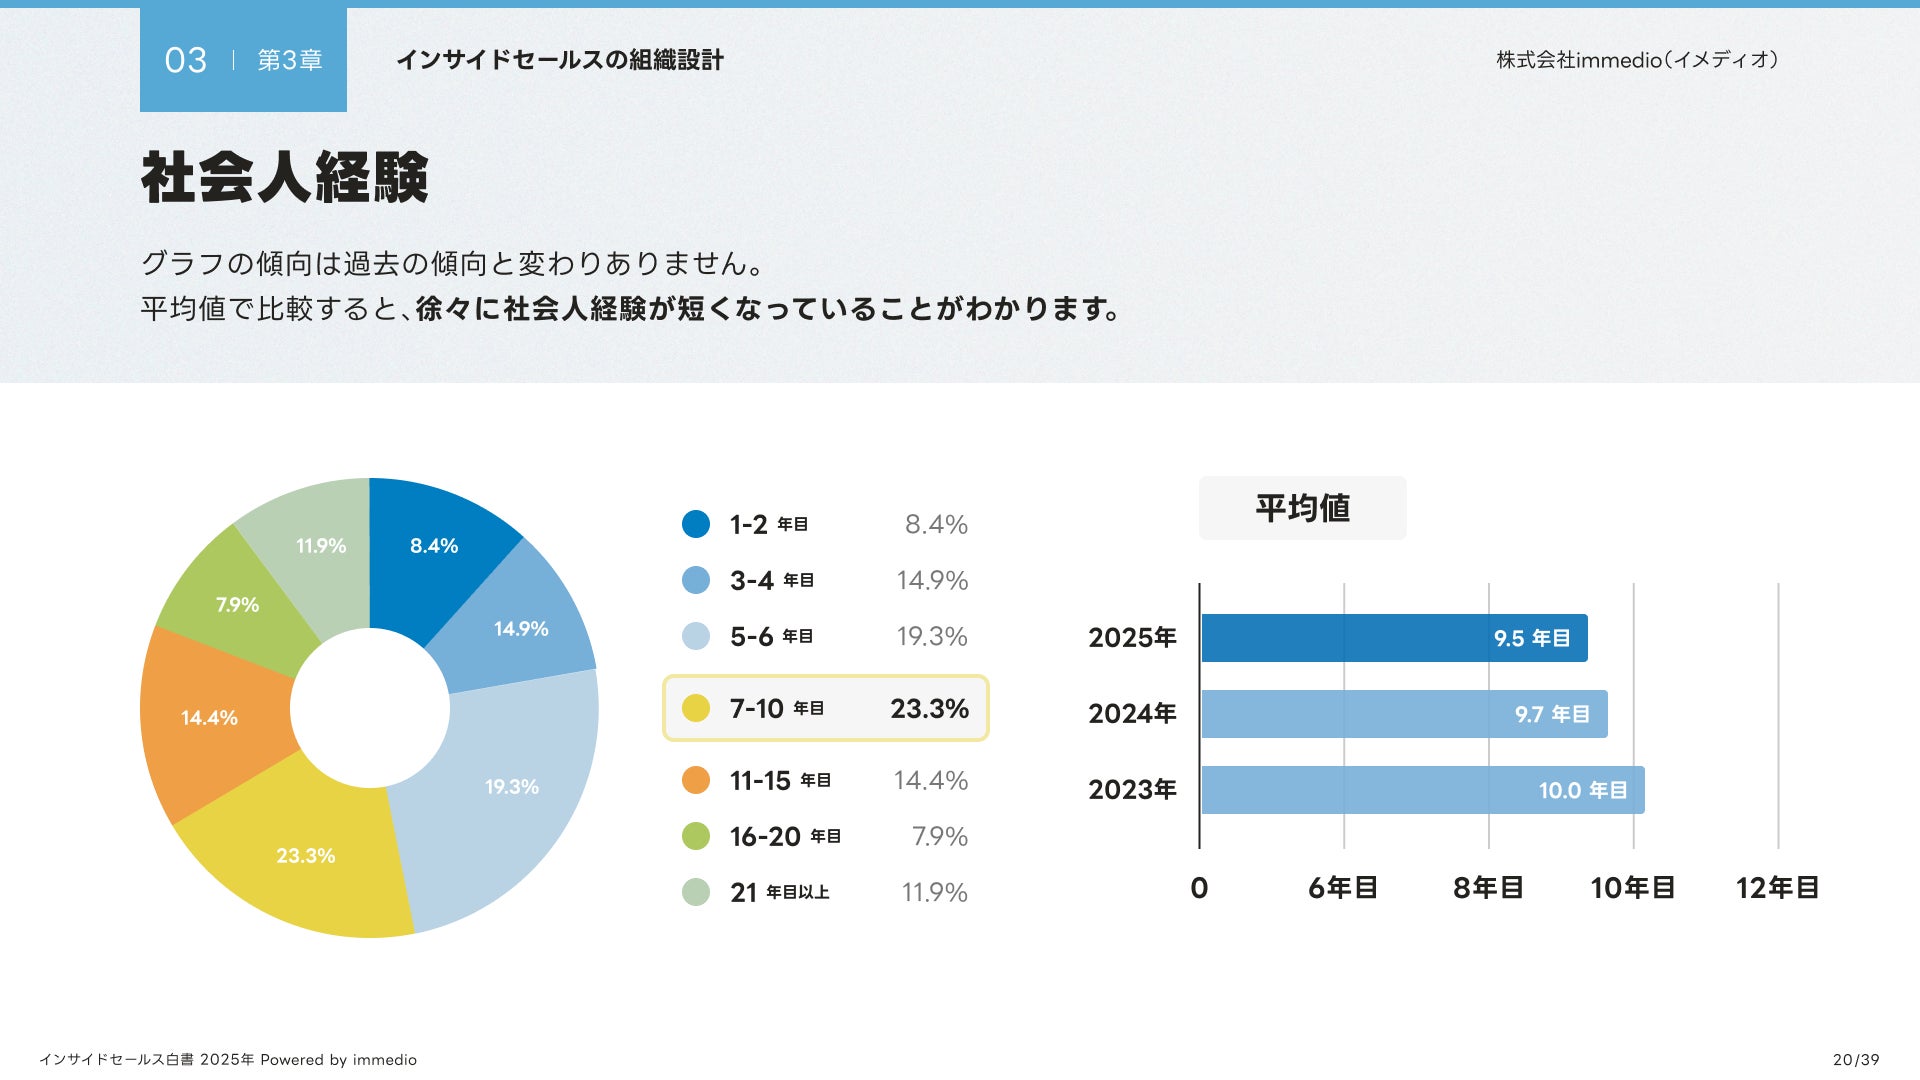Click the 2023年 10.0年目 bar

tap(1422, 790)
